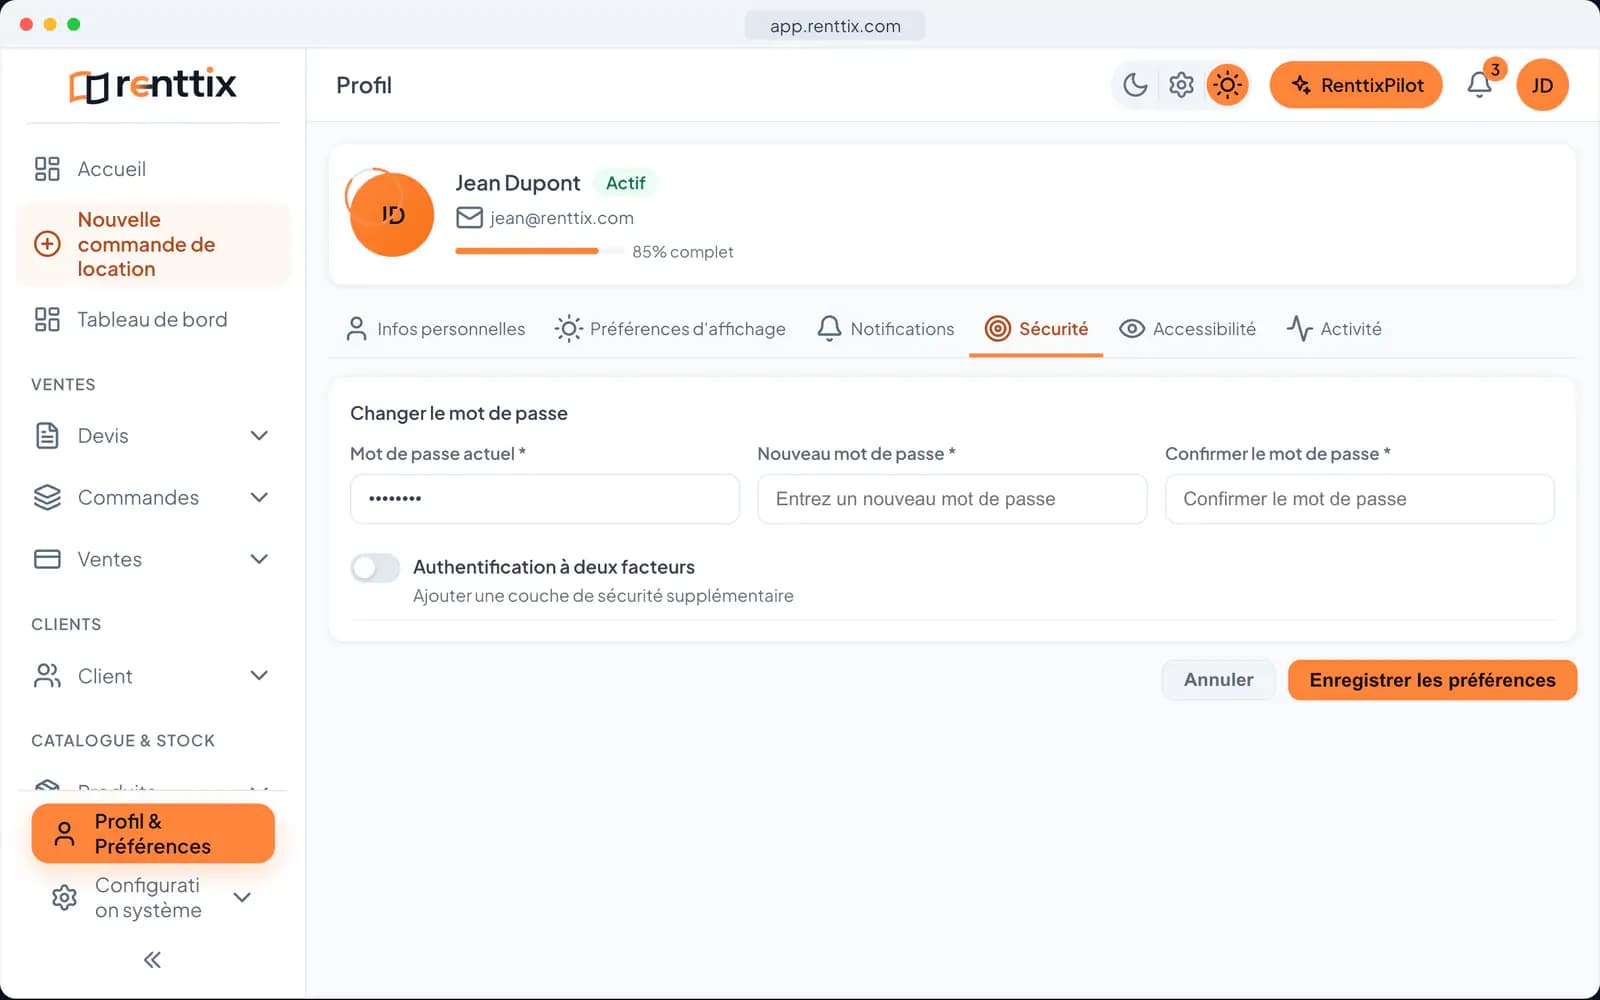Enable two-factor authentication toggle
This screenshot has width=1600, height=1000.
(x=375, y=568)
